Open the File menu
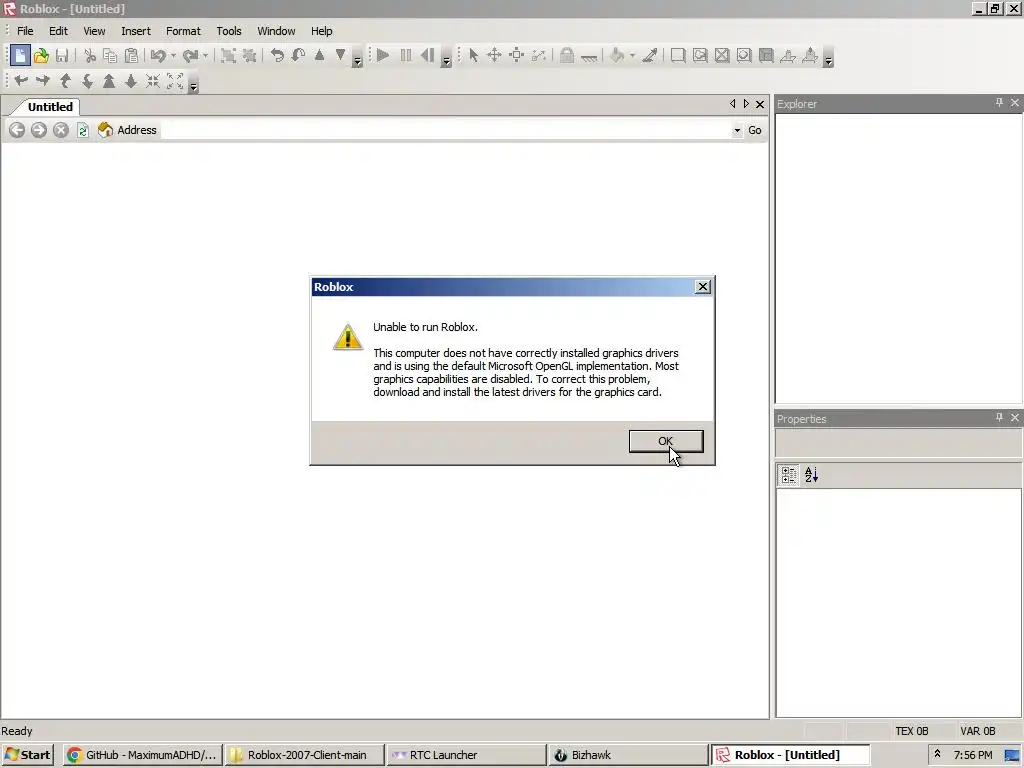This screenshot has width=1024, height=768. (x=25, y=31)
